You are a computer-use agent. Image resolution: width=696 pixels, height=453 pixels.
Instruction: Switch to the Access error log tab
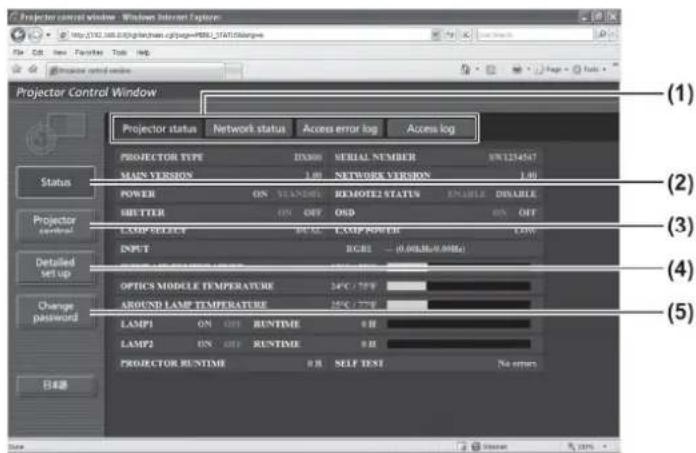pos(340,129)
